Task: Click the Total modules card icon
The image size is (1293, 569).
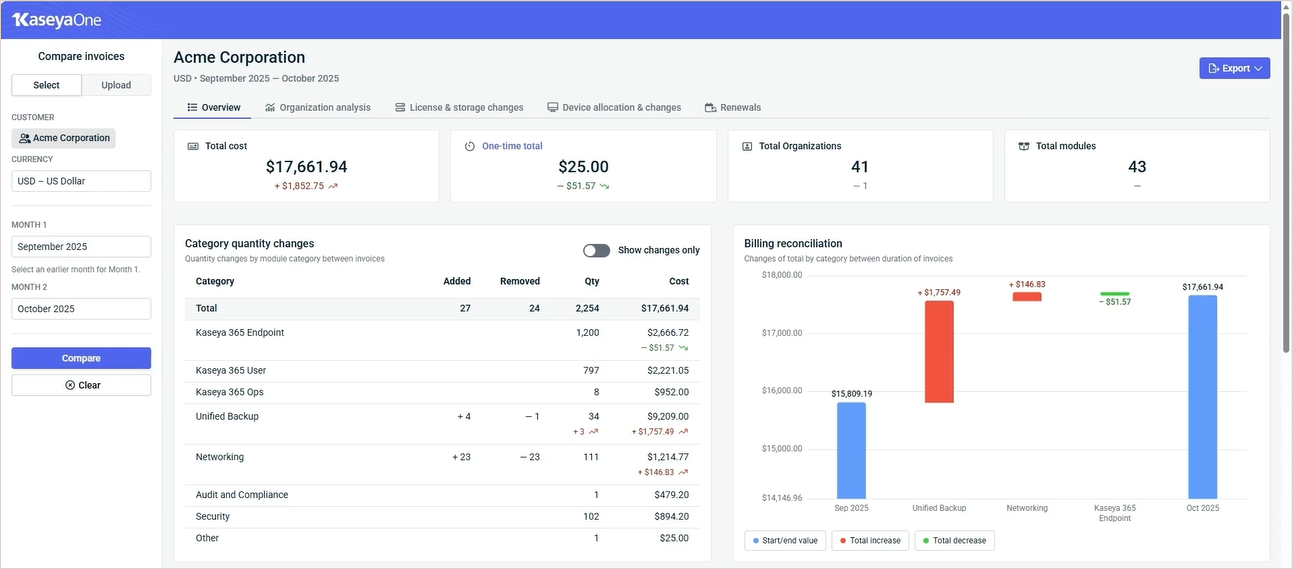Action: [1024, 146]
